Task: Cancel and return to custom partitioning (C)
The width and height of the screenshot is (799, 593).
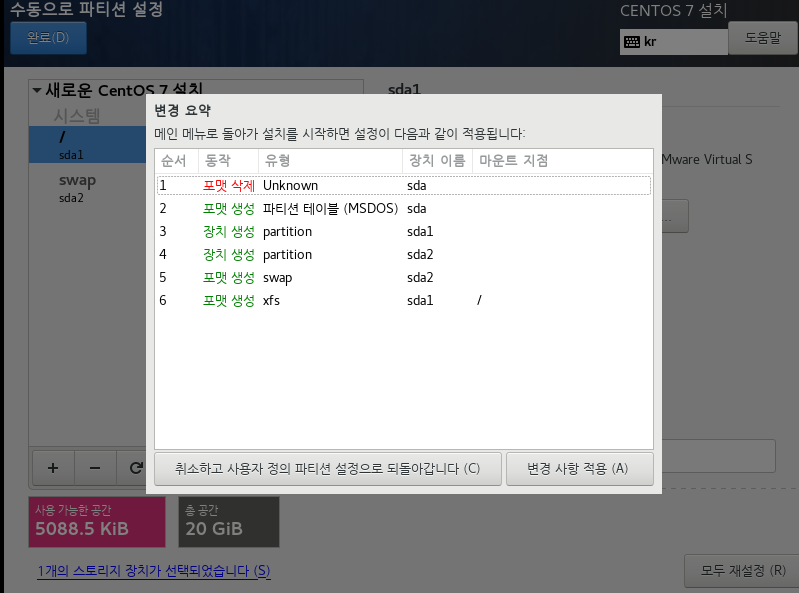Action: click(328, 469)
